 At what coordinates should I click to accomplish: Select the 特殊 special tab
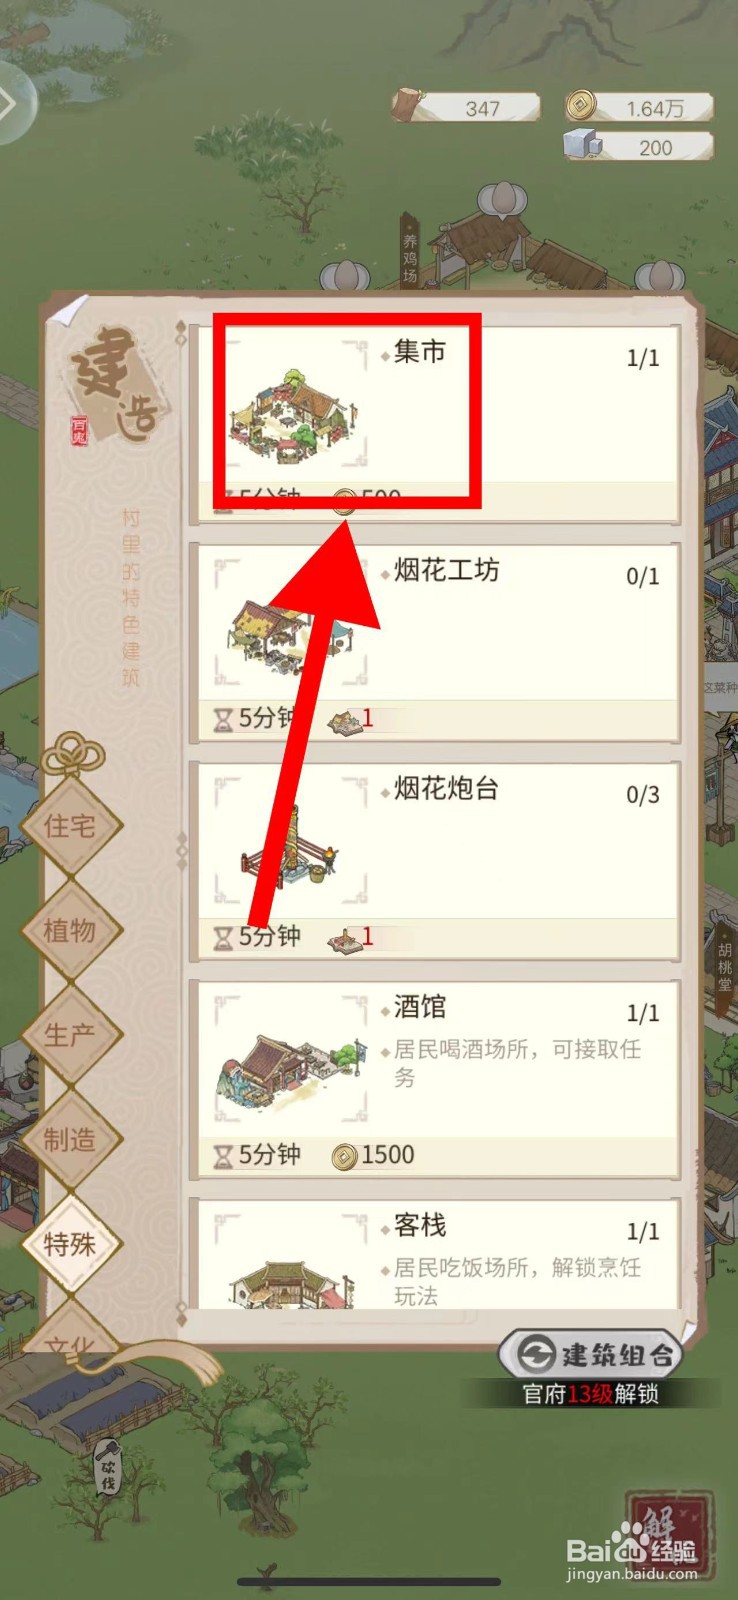tap(70, 1245)
